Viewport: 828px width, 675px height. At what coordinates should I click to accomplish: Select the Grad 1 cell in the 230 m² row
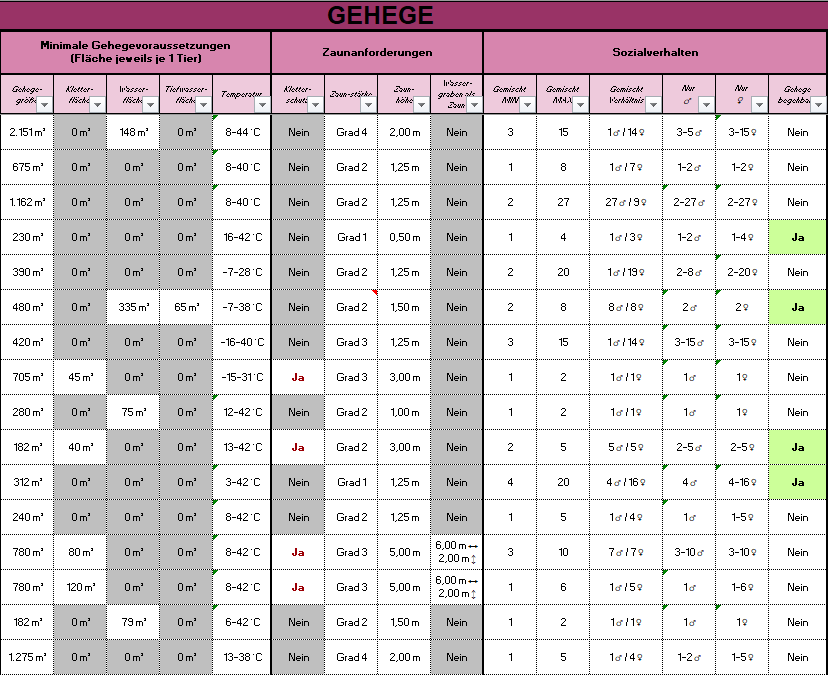click(x=351, y=237)
